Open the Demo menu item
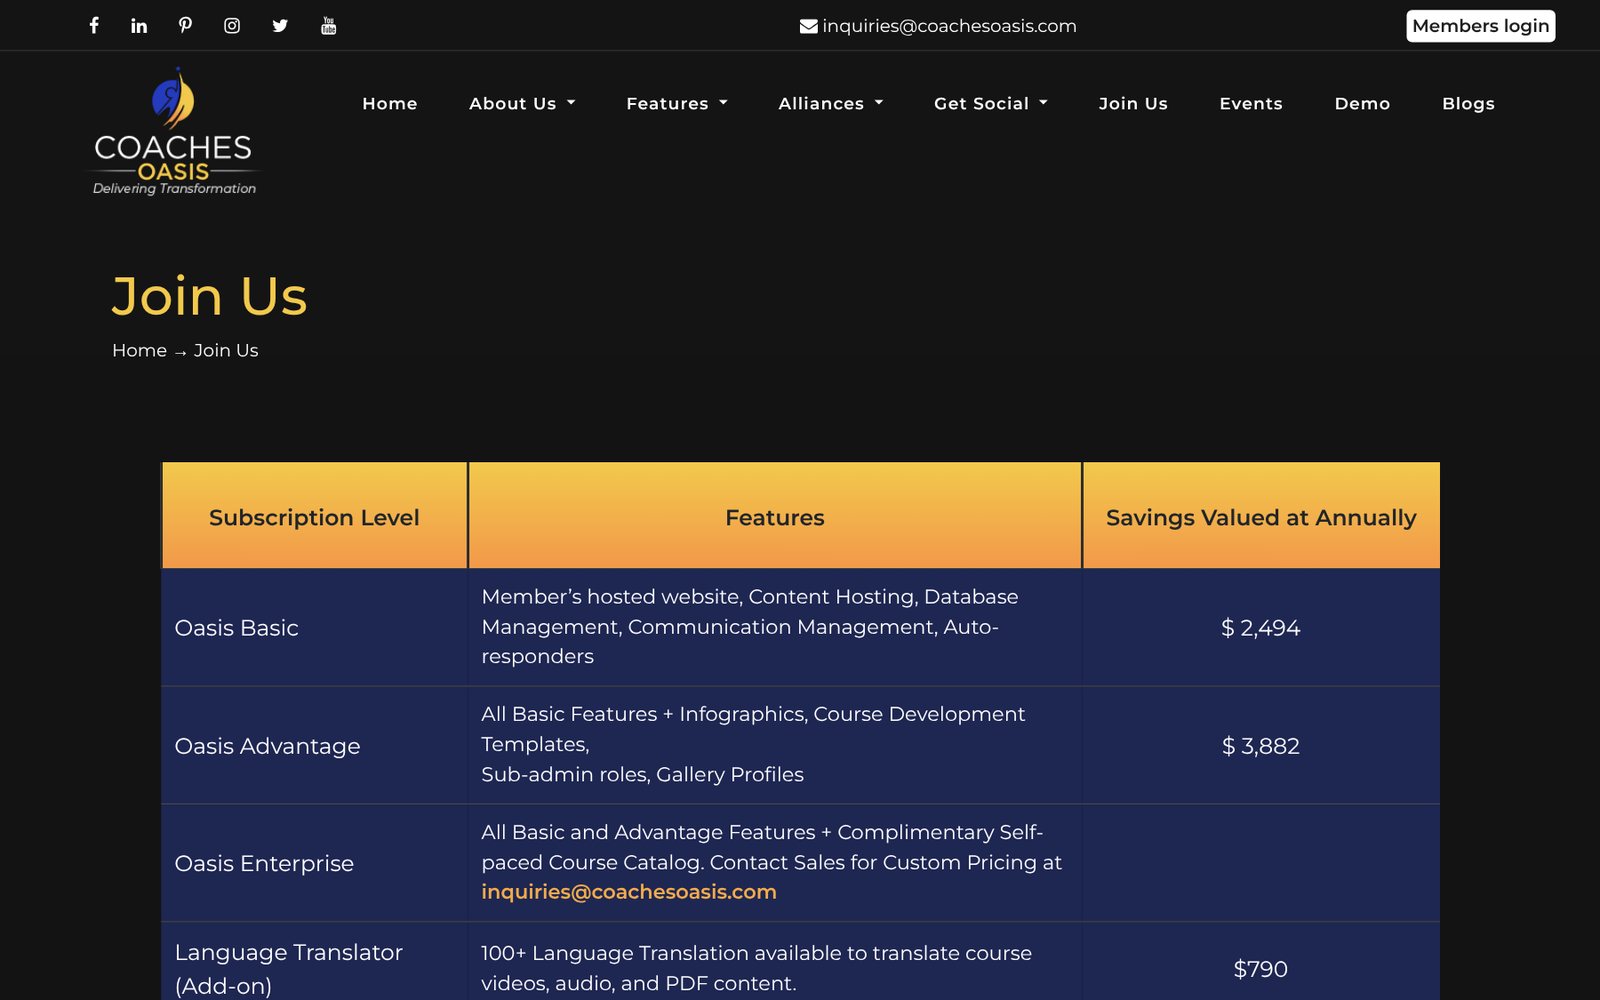The height and width of the screenshot is (1000, 1600). click(1362, 103)
